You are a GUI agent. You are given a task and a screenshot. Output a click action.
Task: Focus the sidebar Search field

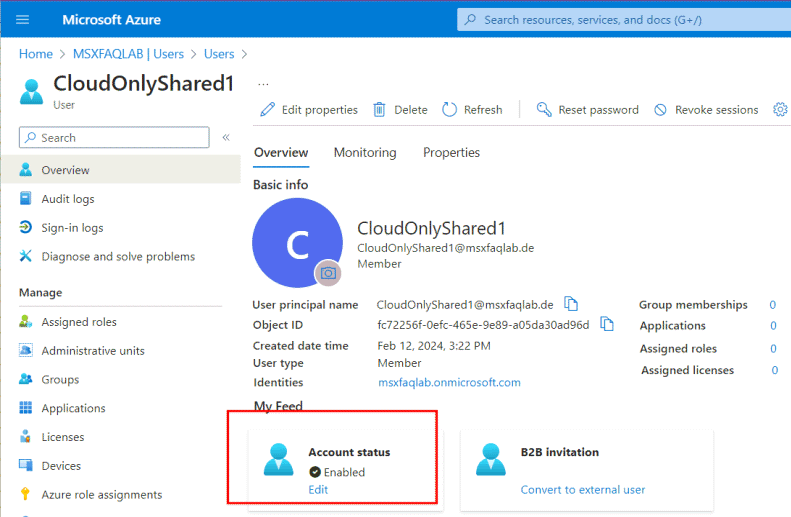click(x=115, y=137)
